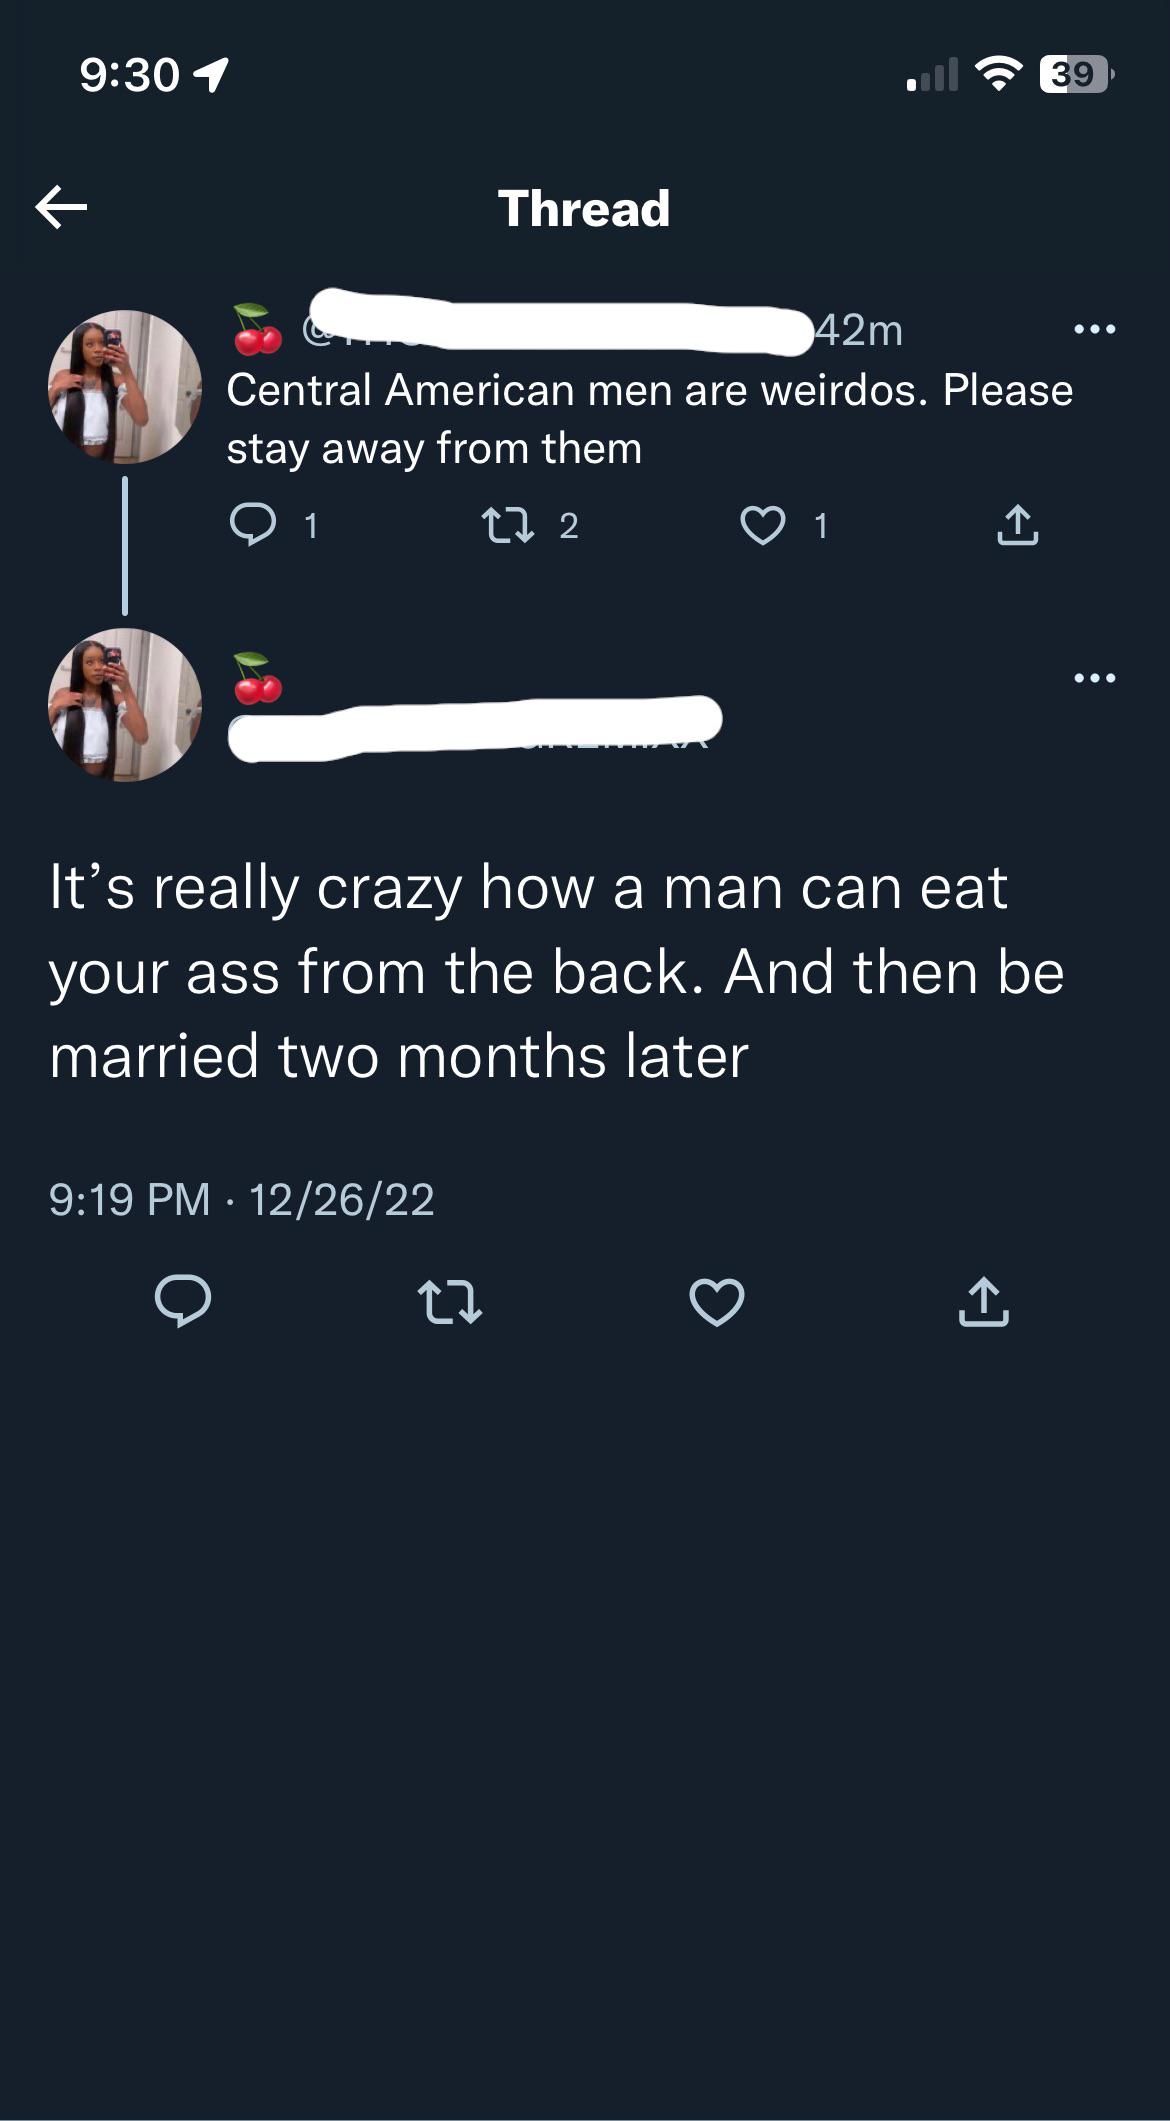Reply to the Central American men tweet
This screenshot has height=2121, width=1170.
pyautogui.click(x=253, y=524)
